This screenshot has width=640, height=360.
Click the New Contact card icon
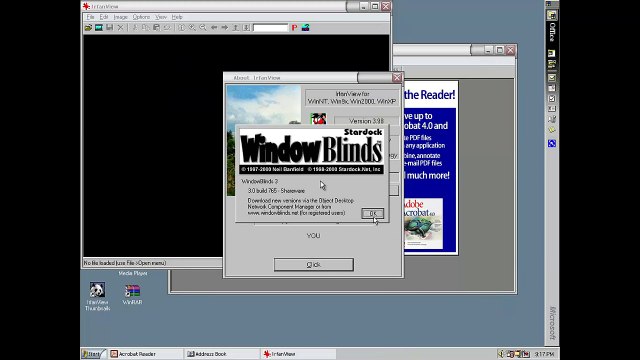click(x=552, y=109)
